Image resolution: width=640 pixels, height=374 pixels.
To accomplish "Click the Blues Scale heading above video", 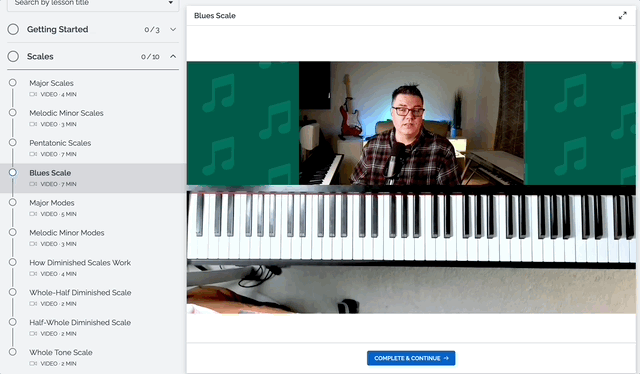I will (215, 16).
